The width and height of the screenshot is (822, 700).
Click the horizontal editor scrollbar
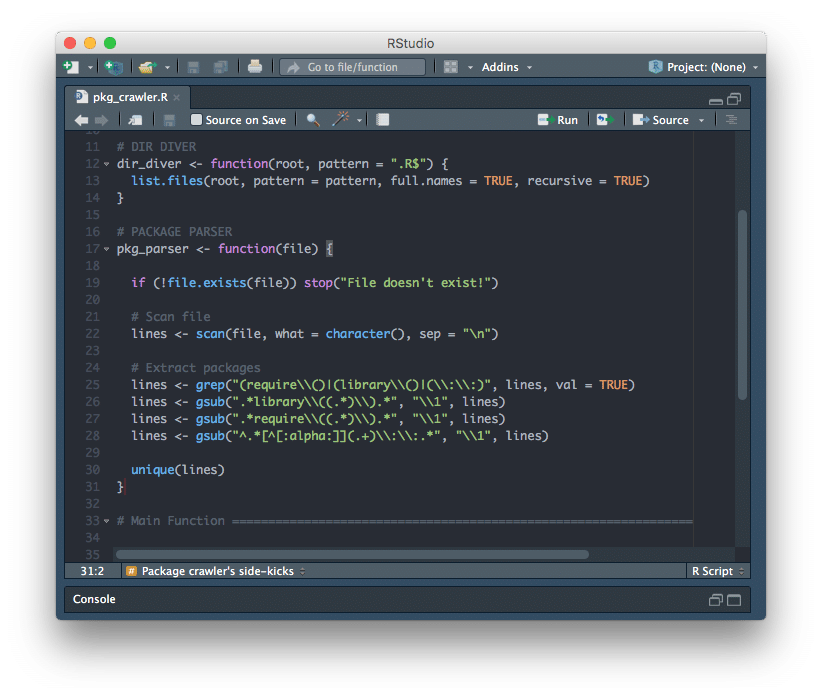pyautogui.click(x=352, y=554)
